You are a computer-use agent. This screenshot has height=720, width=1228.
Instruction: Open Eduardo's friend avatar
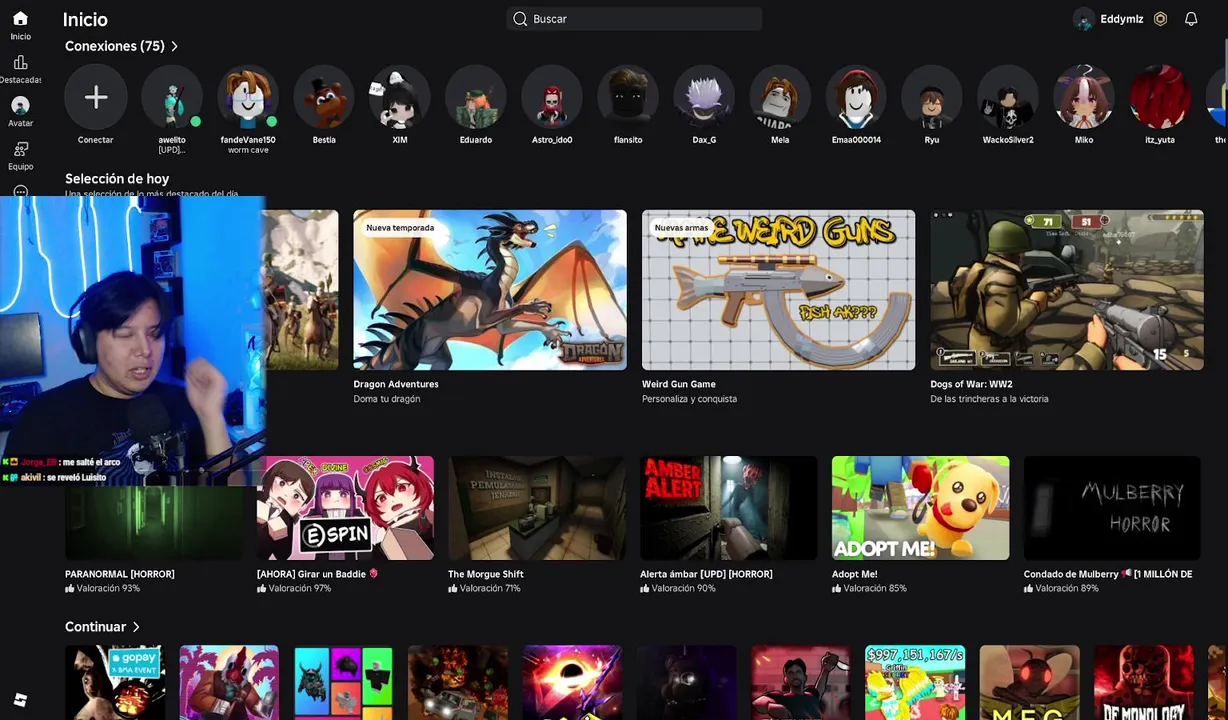coord(476,97)
